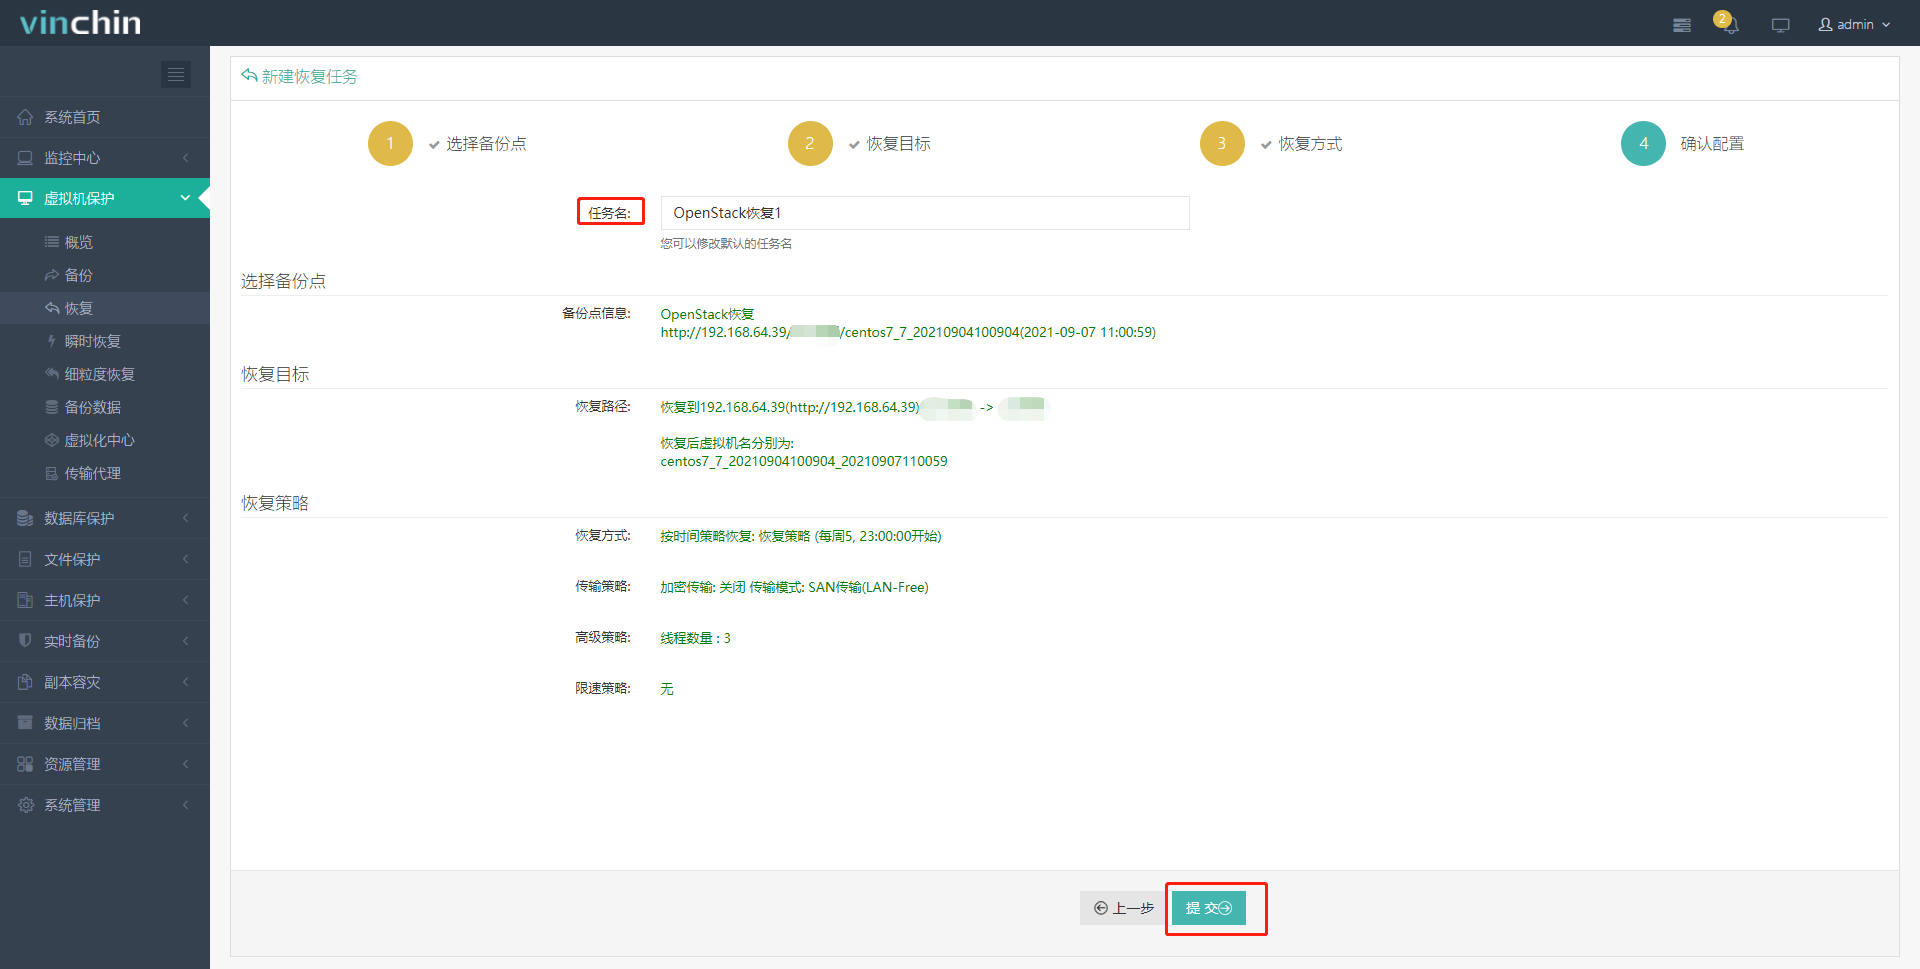Go back using the 上一步 button
Image resolution: width=1920 pixels, height=969 pixels.
point(1122,908)
